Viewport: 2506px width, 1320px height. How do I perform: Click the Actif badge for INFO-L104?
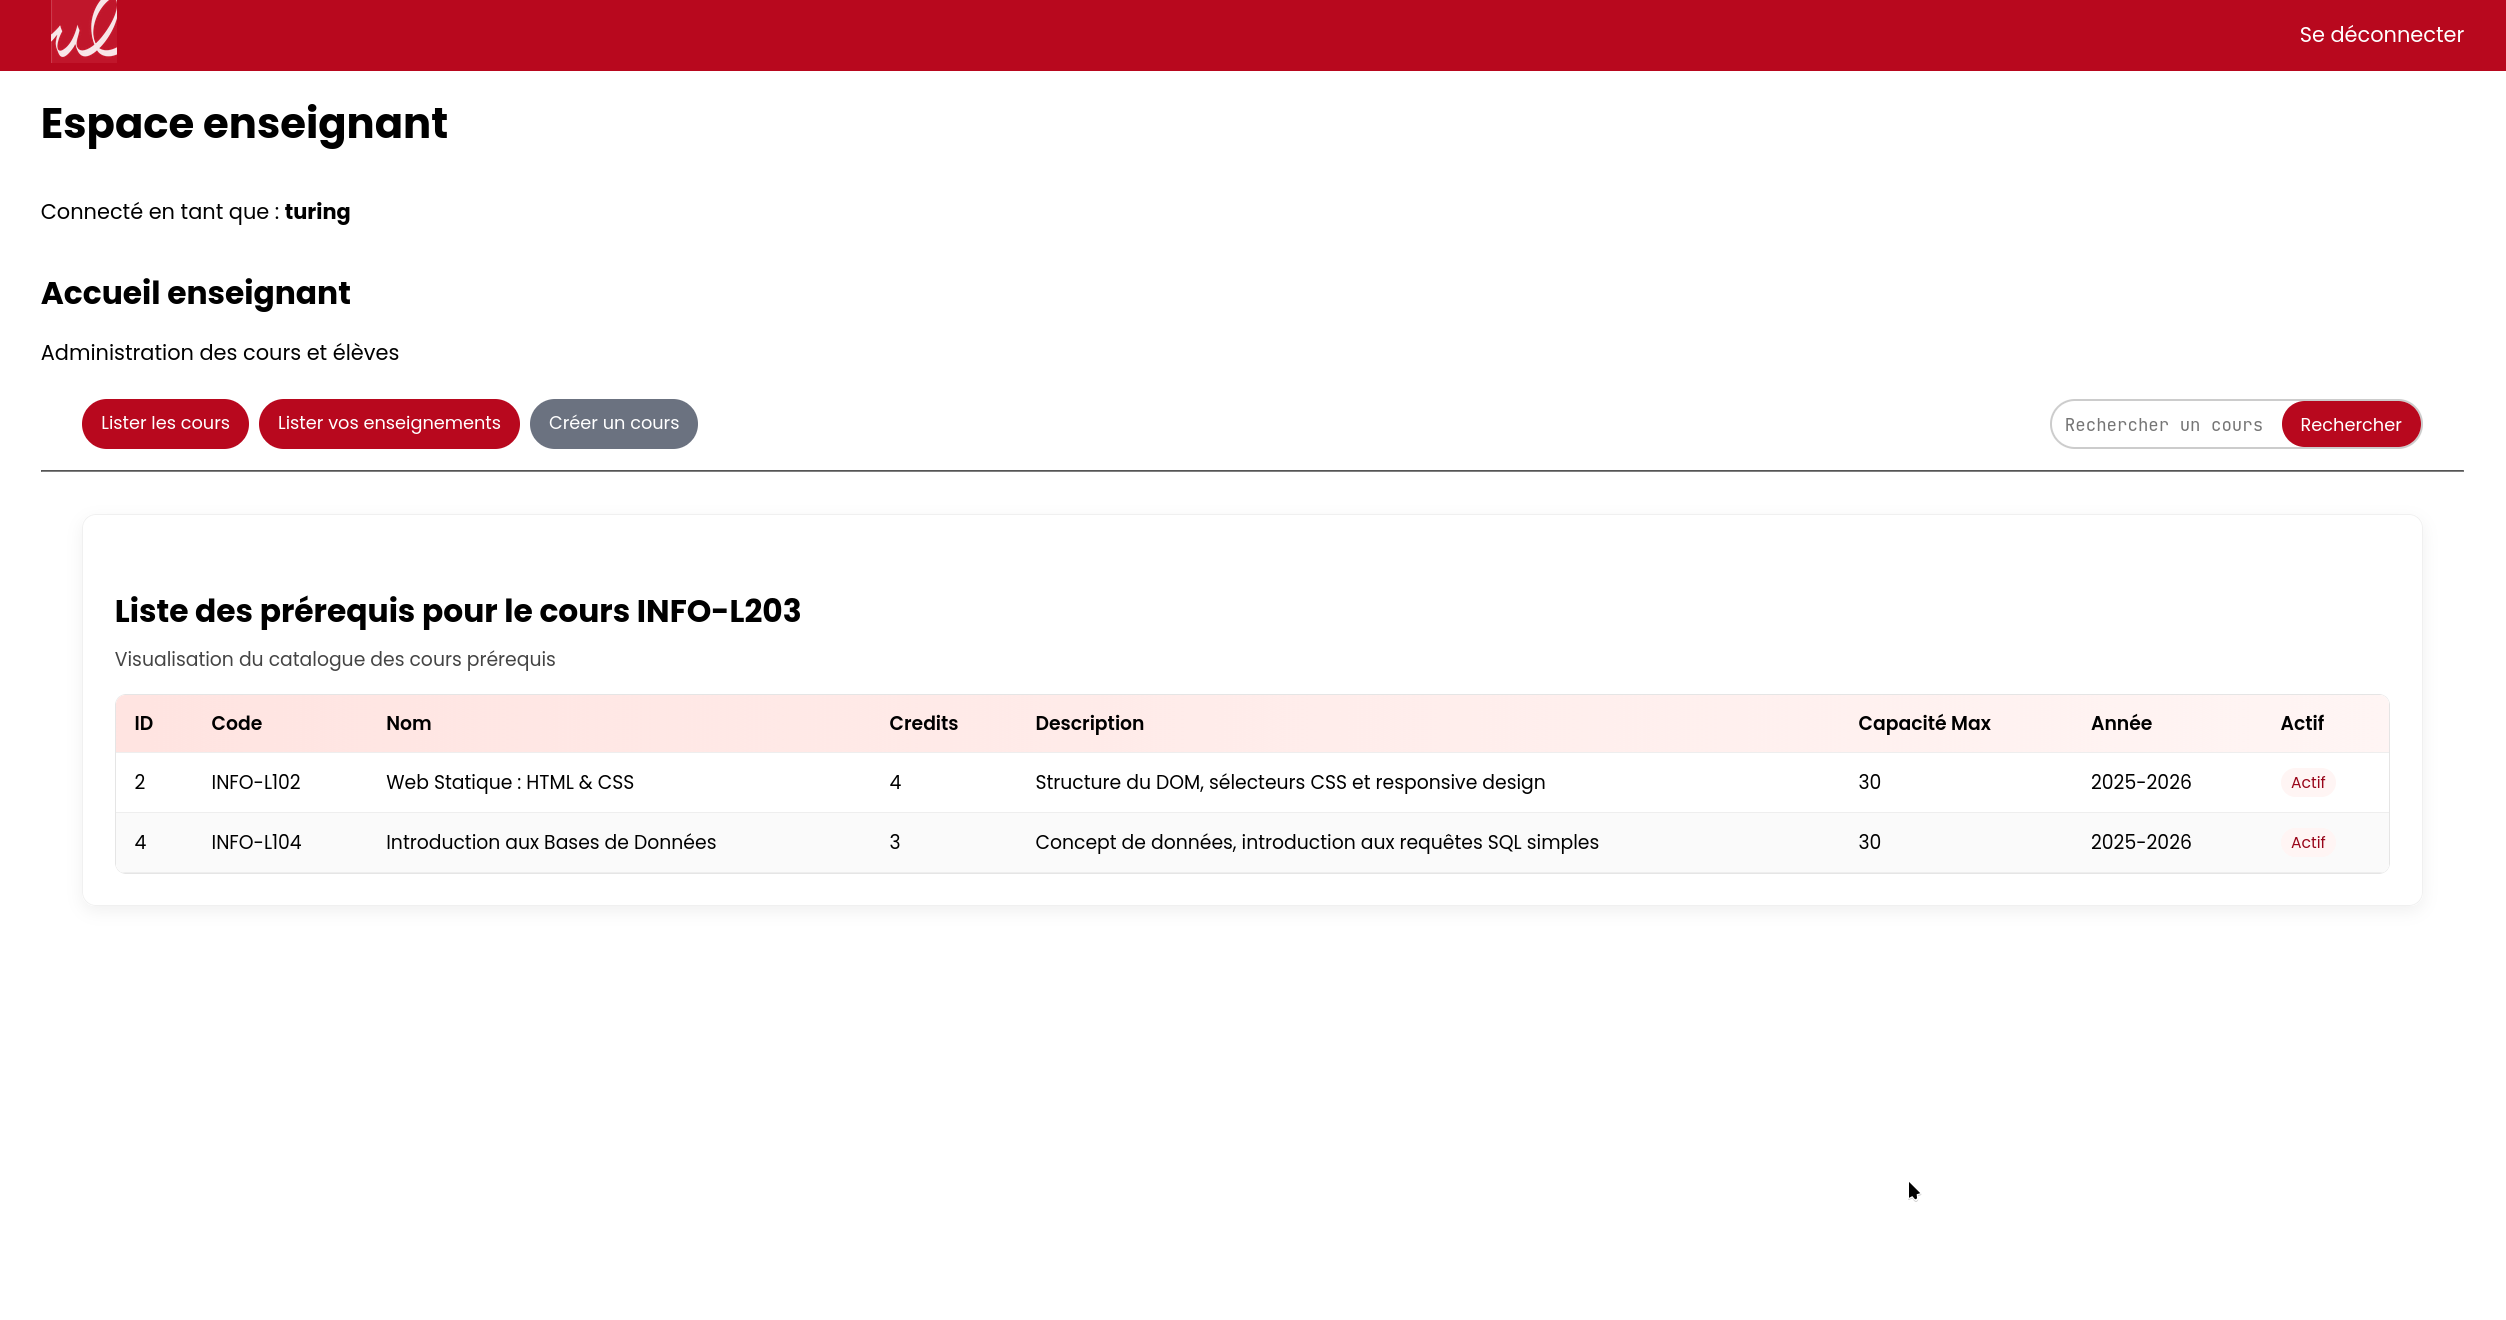tap(2307, 842)
